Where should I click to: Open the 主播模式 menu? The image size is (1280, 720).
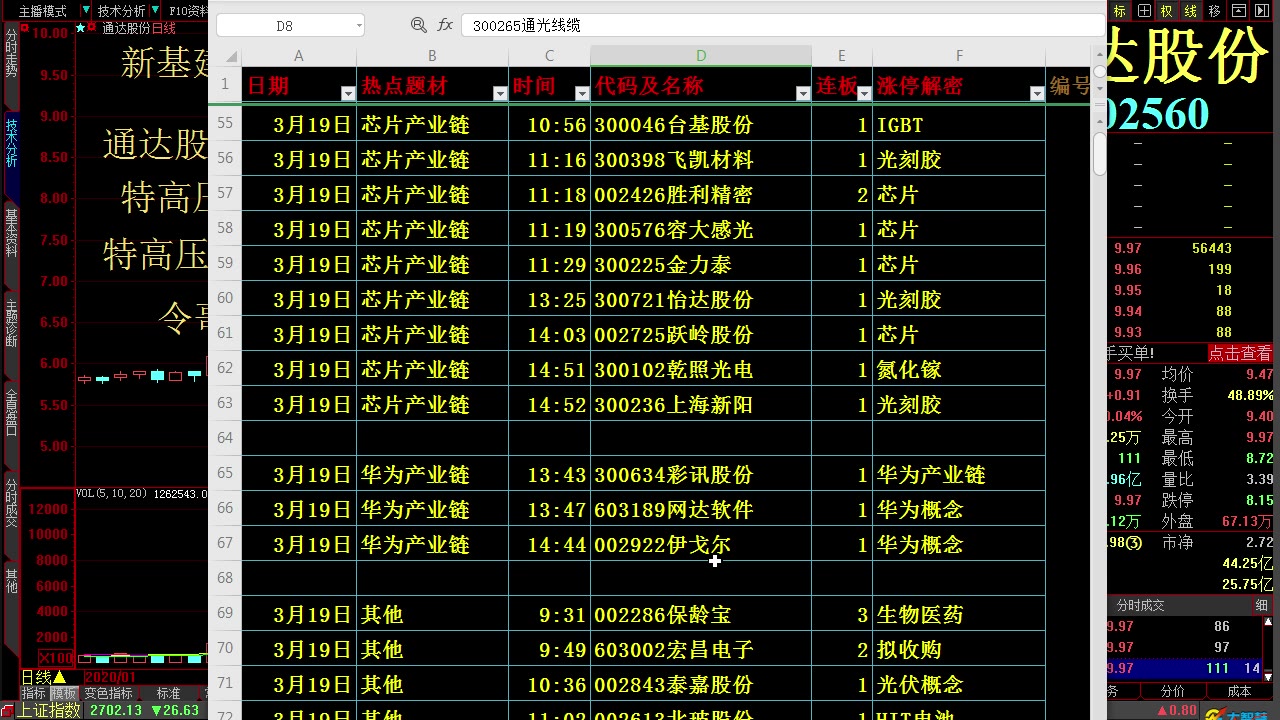point(43,11)
